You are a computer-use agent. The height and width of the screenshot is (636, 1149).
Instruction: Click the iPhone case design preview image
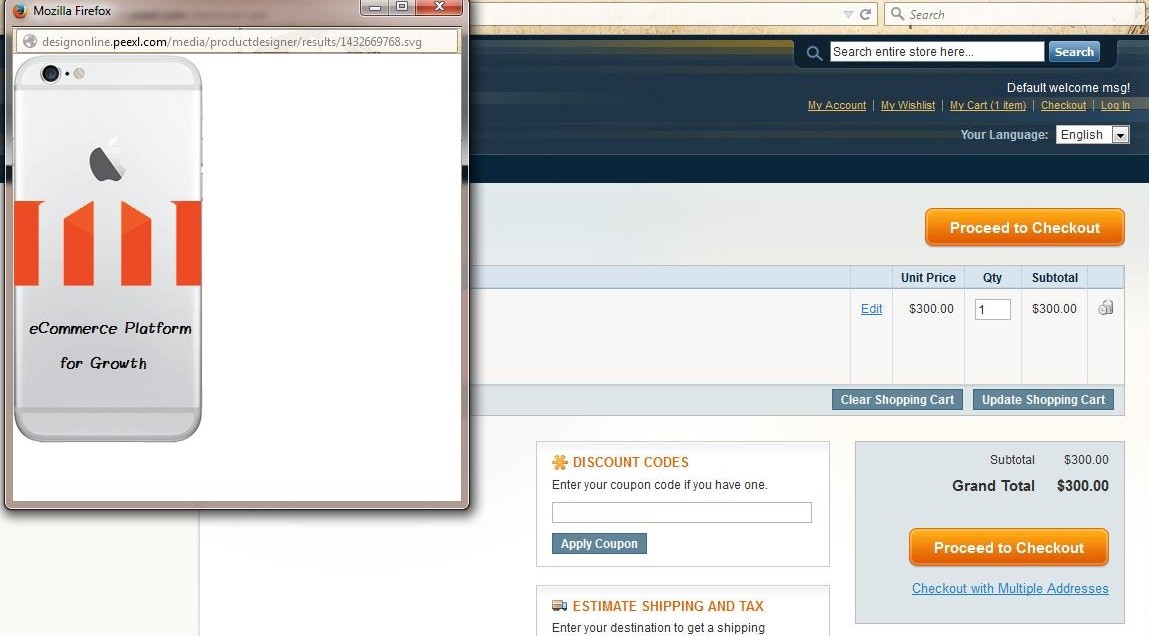tap(108, 248)
